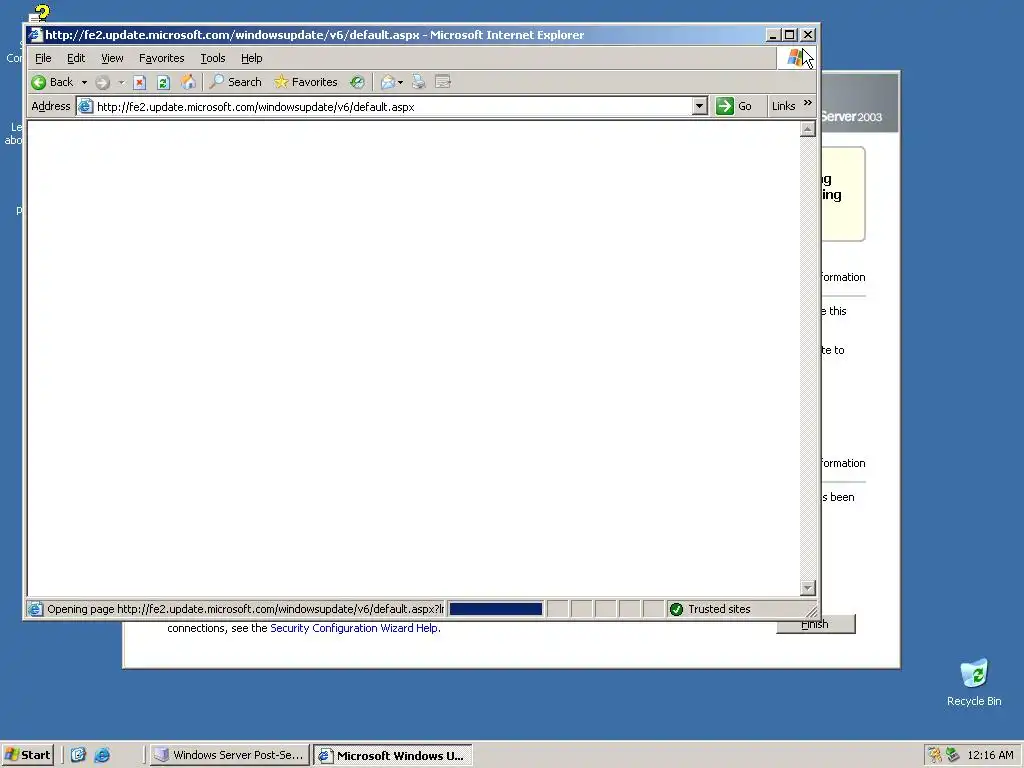The image size is (1024, 768).
Task: Select Microsoft Windows Update taskbar button
Action: pyautogui.click(x=392, y=756)
